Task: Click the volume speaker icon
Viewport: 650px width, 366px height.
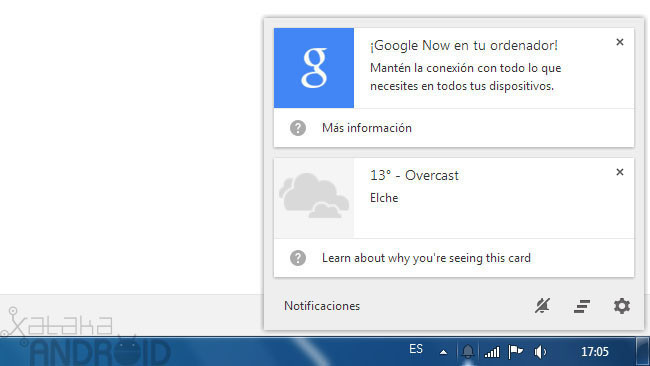Action: tap(540, 352)
